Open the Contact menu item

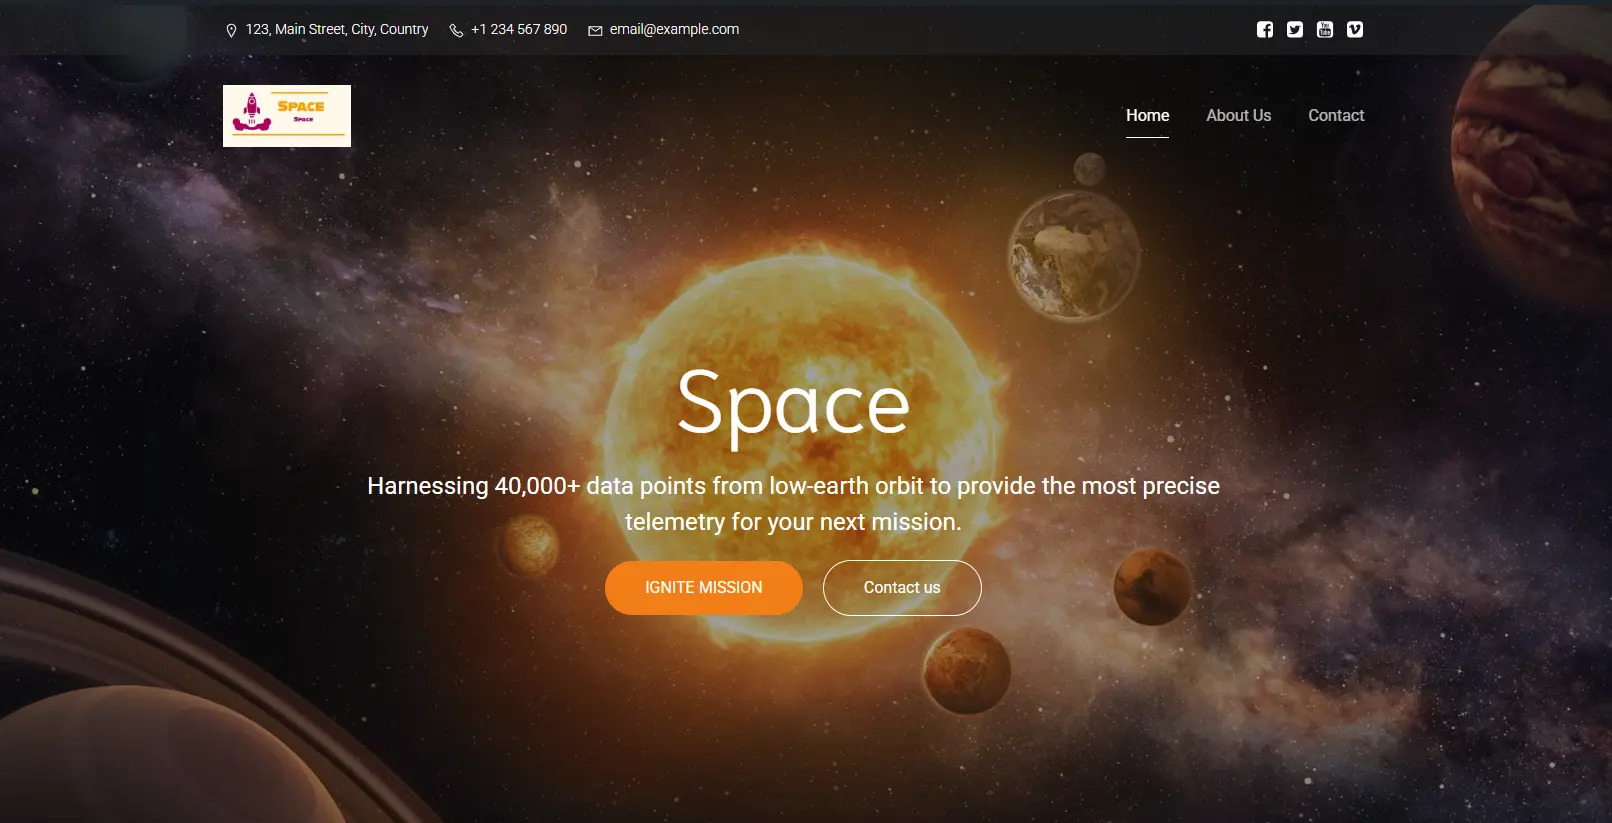1336,115
